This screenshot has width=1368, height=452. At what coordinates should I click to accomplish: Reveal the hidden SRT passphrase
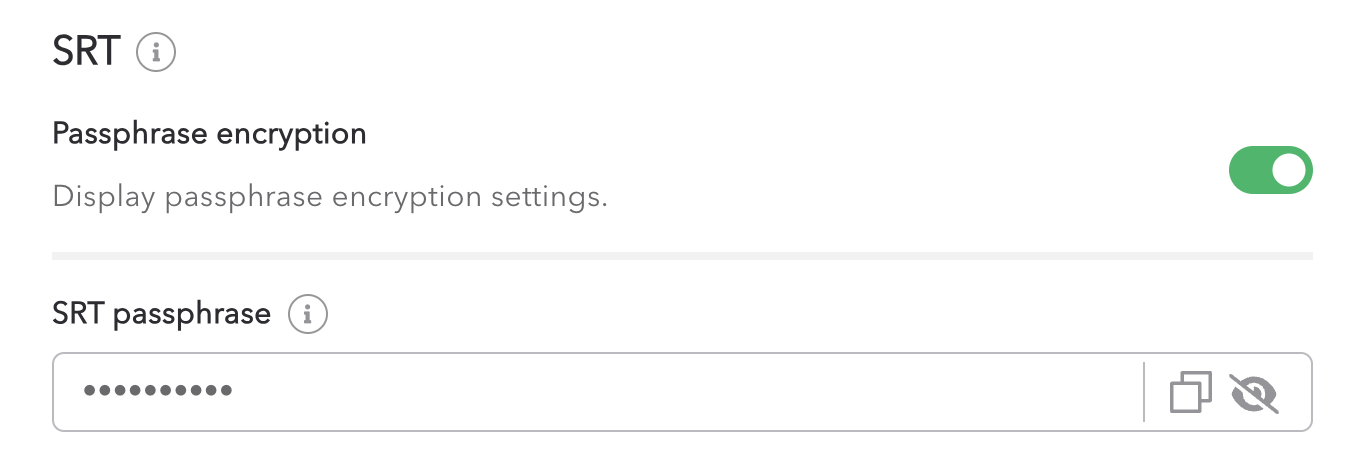point(1255,393)
